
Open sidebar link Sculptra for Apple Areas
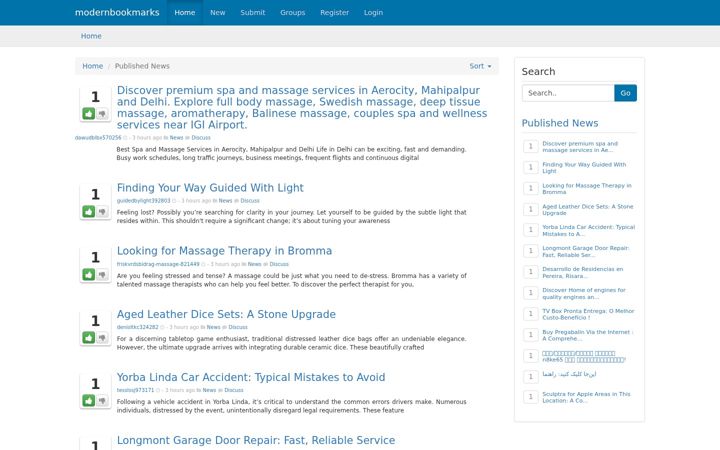click(x=586, y=397)
